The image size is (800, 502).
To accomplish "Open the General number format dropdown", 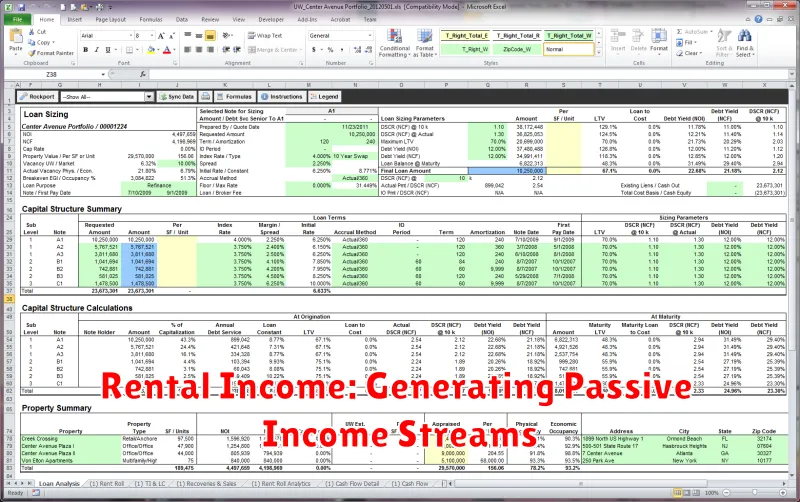I will point(370,36).
